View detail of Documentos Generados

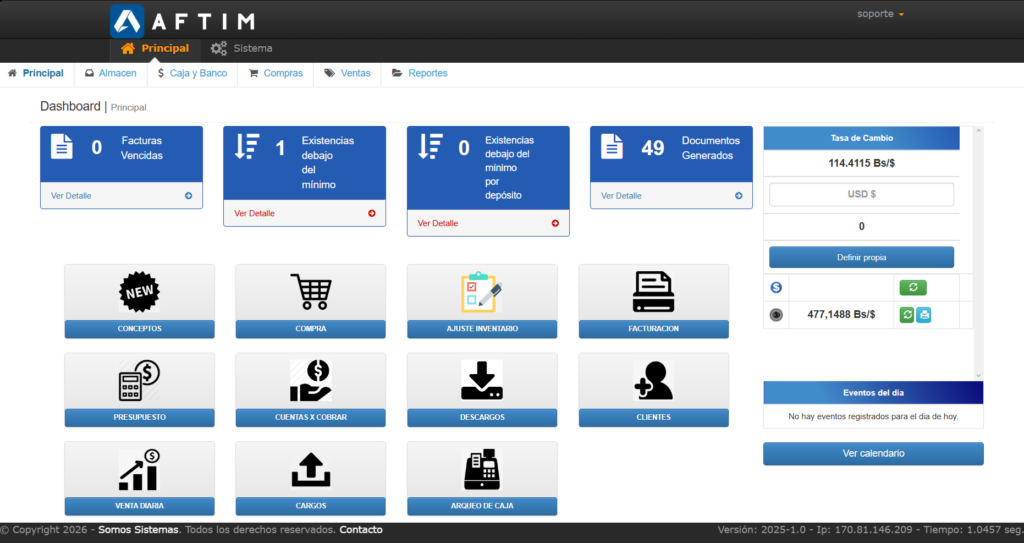(x=671, y=196)
